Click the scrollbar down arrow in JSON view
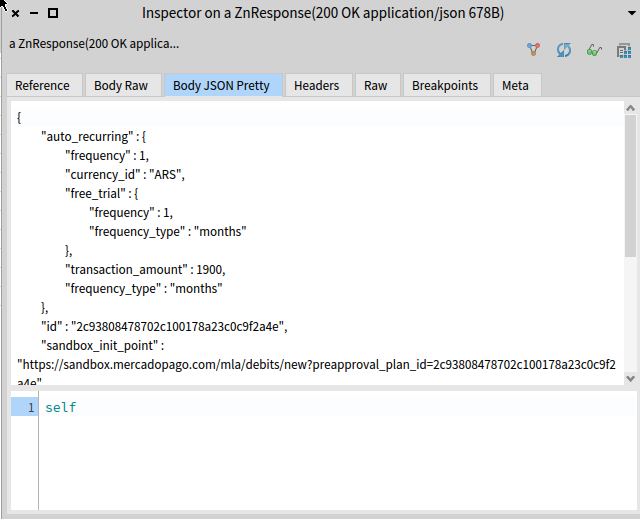Screen dimensions: 640x519 pyautogui.click(x=630, y=379)
